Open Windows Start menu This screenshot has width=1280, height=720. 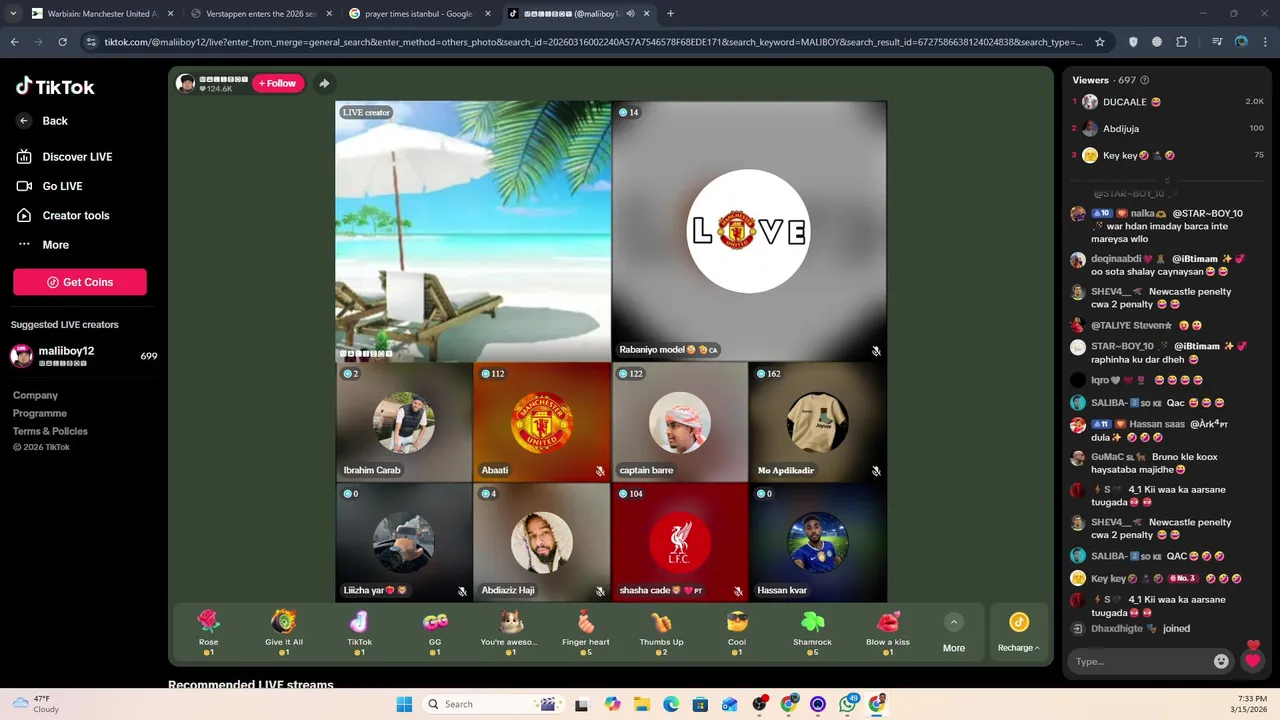[x=404, y=704]
